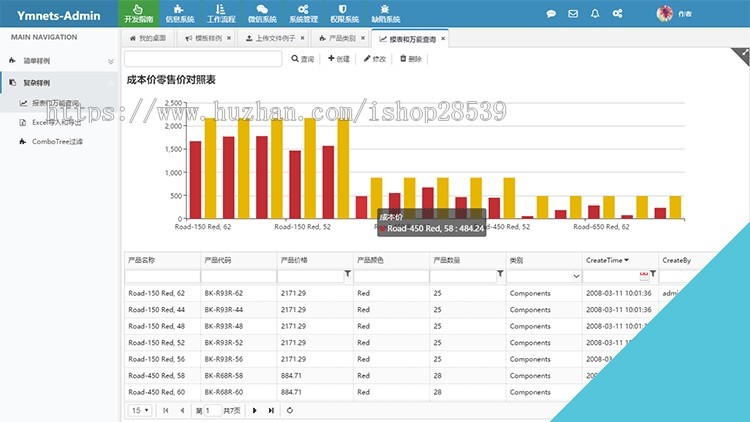Click the product name filter input
The height and width of the screenshot is (422, 750).
click(162, 276)
